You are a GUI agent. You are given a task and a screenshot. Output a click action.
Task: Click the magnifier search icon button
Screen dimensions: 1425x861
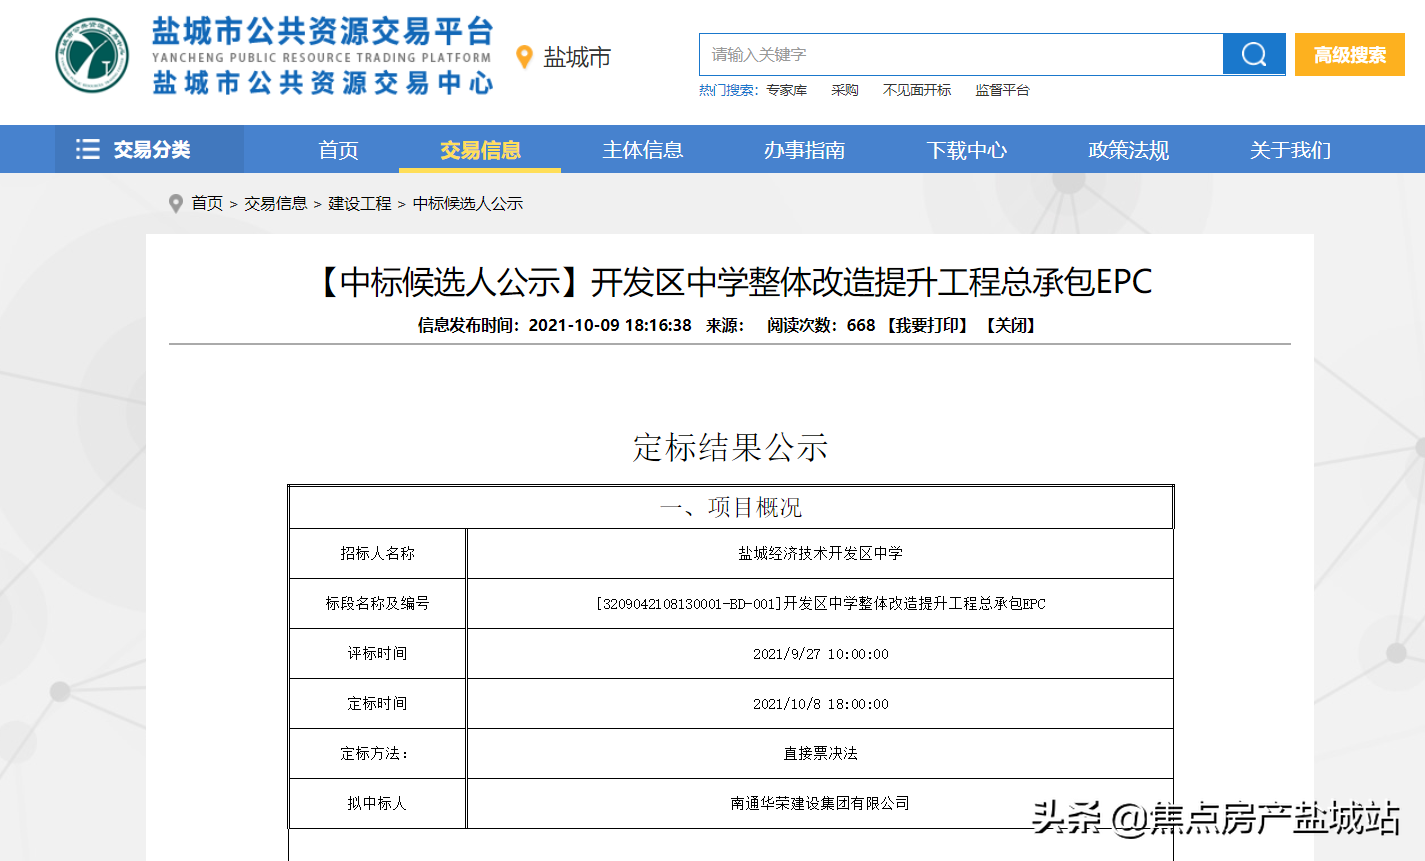(1253, 55)
